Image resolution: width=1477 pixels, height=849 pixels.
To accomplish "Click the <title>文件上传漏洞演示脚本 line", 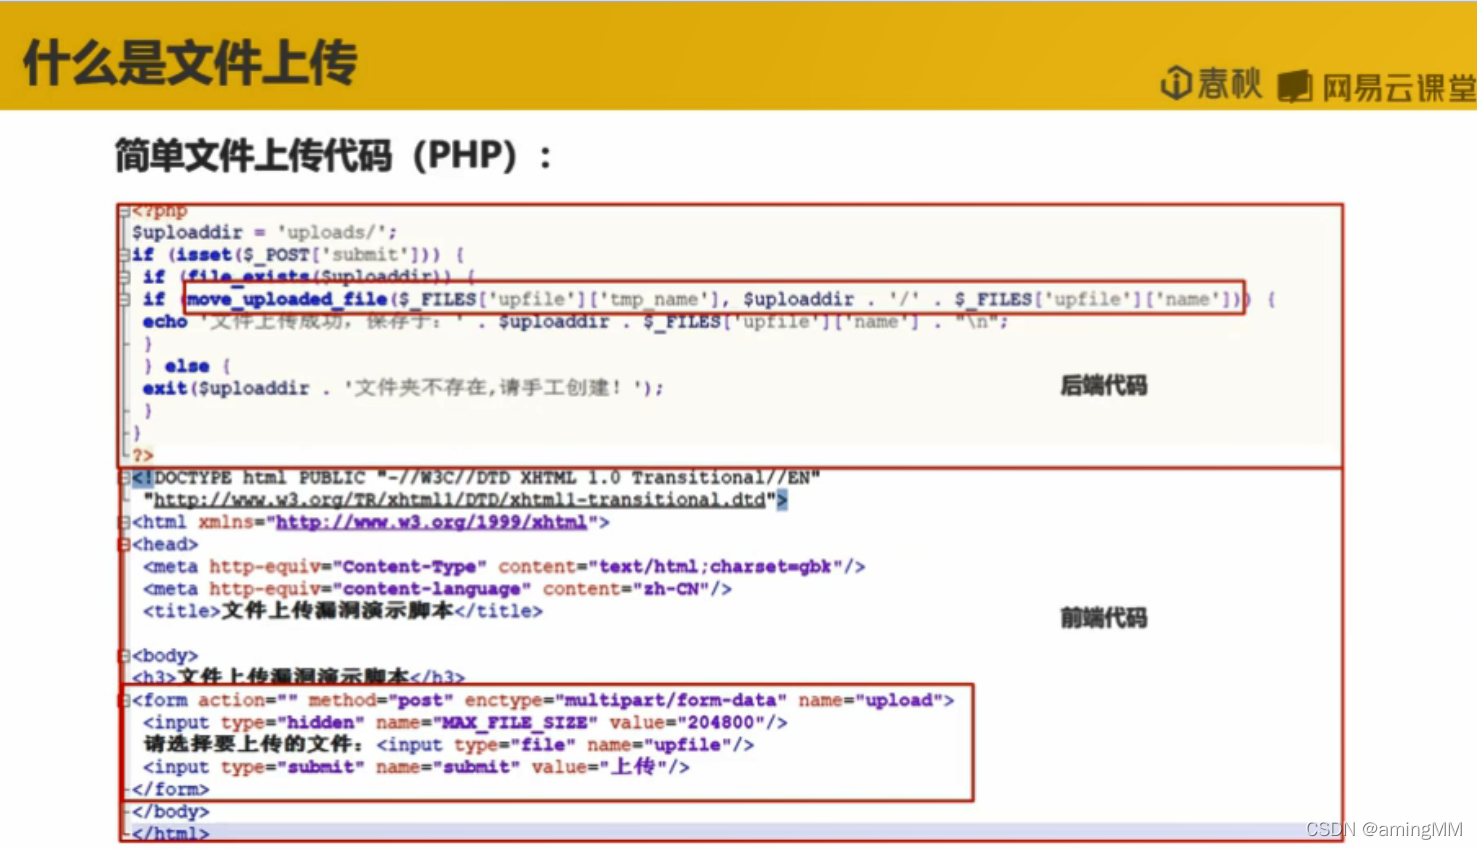I will tap(343, 611).
